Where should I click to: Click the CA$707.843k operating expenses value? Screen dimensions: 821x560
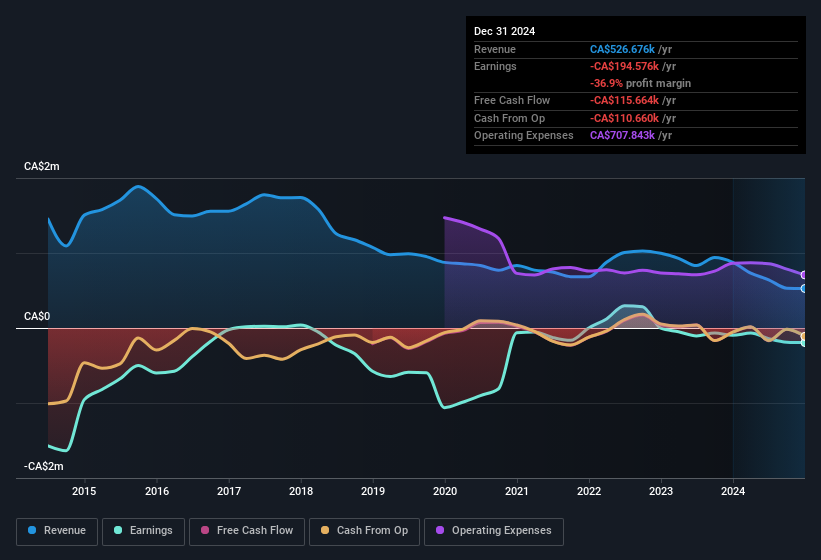[622, 135]
